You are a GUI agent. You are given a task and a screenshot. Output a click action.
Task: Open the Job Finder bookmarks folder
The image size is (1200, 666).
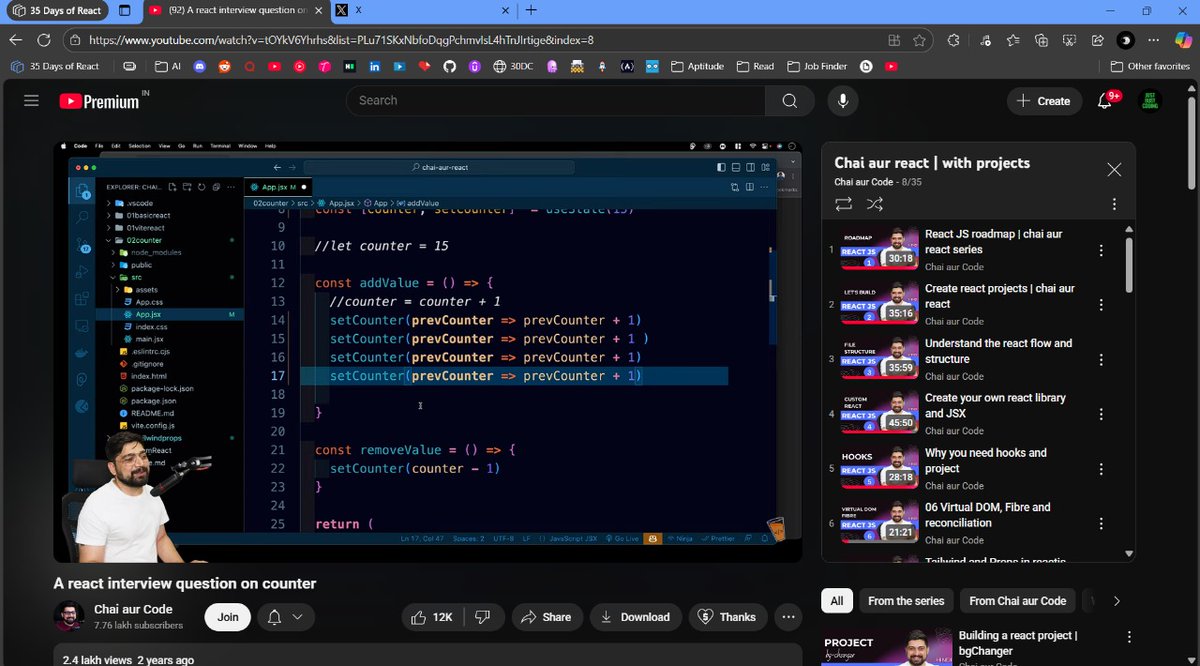coord(817,66)
